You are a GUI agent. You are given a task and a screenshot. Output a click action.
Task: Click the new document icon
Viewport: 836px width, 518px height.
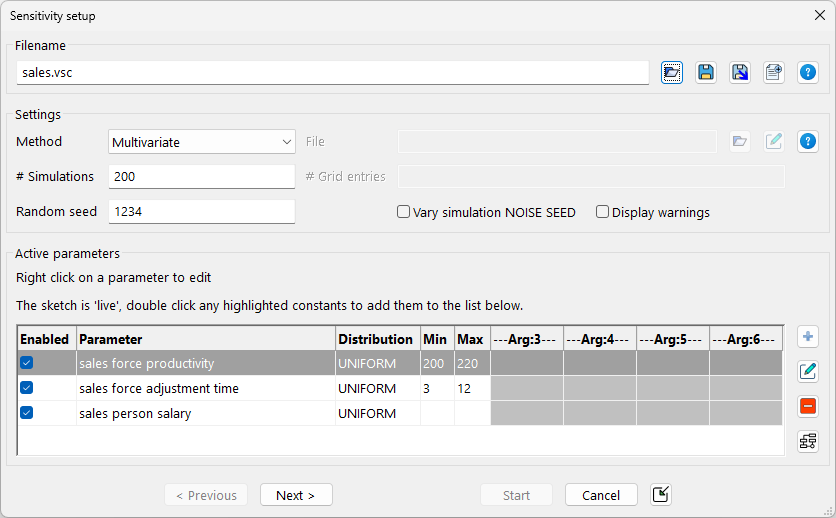click(773, 72)
